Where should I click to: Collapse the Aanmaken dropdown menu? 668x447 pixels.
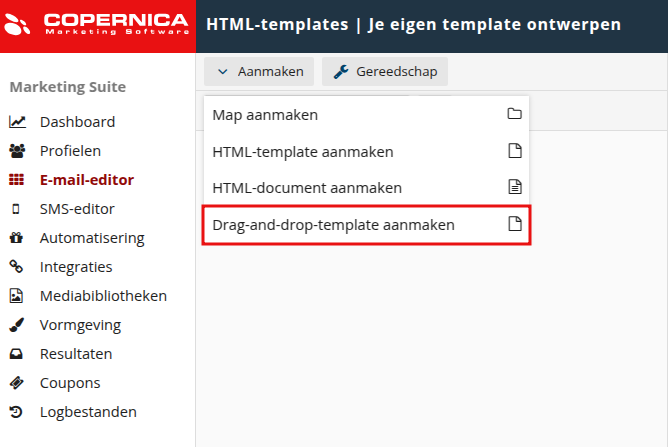(260, 71)
